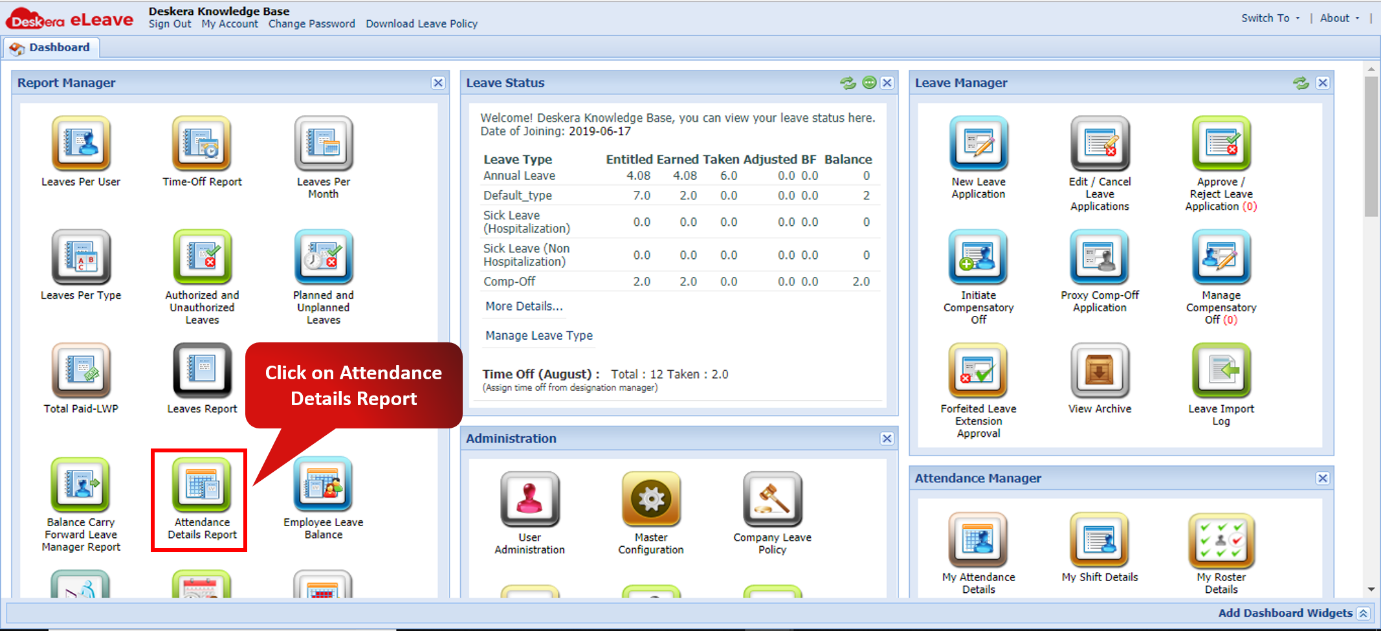This screenshot has height=631, width=1381.
Task: Open the View Archive icon
Action: [1100, 371]
